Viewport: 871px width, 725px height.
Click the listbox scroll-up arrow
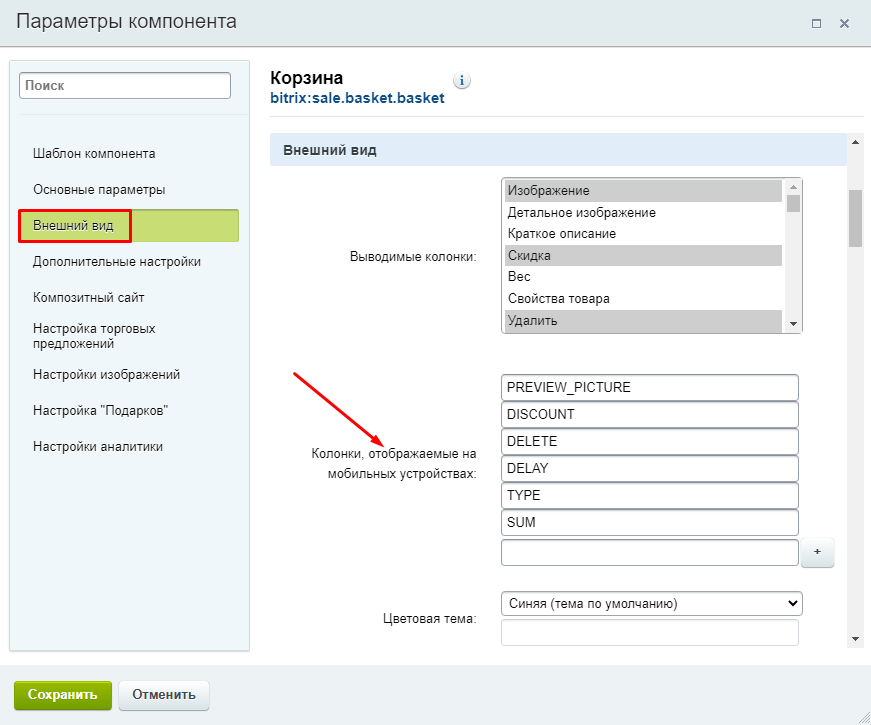click(x=793, y=187)
